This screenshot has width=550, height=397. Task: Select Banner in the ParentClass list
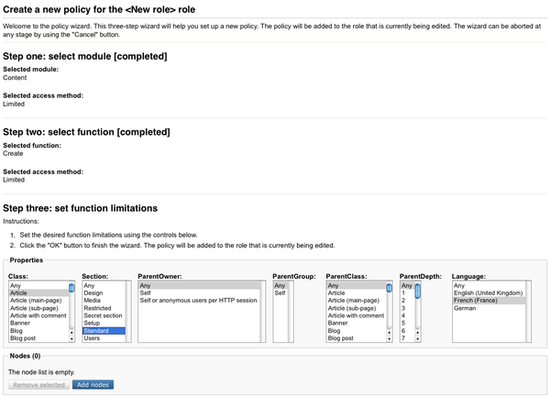[x=356, y=323]
